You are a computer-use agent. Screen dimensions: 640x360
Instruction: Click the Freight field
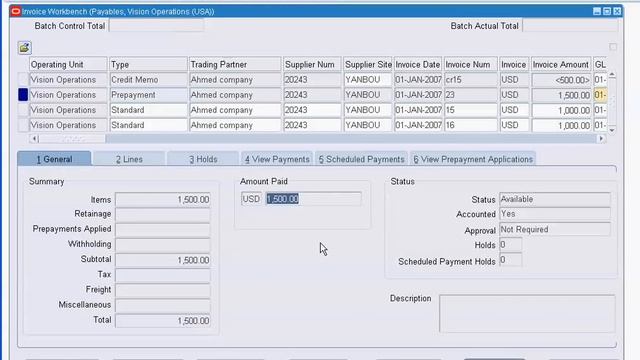coord(163,290)
